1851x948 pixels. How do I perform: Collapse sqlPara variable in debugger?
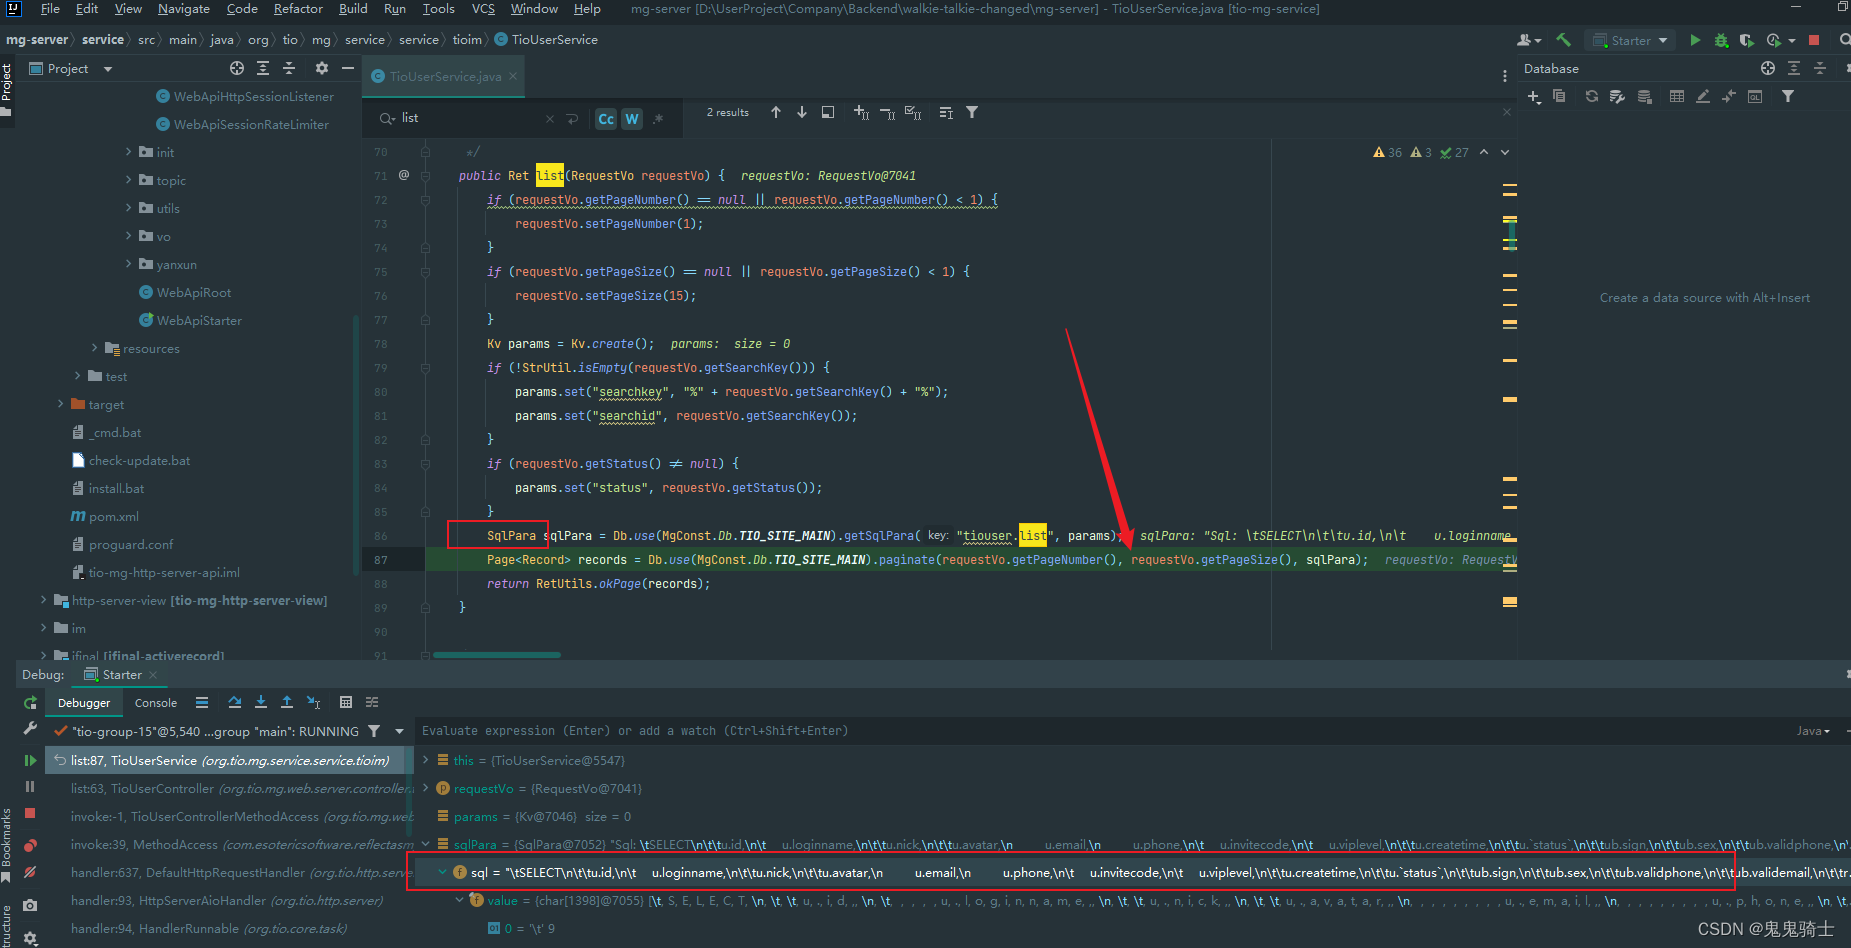pos(426,844)
